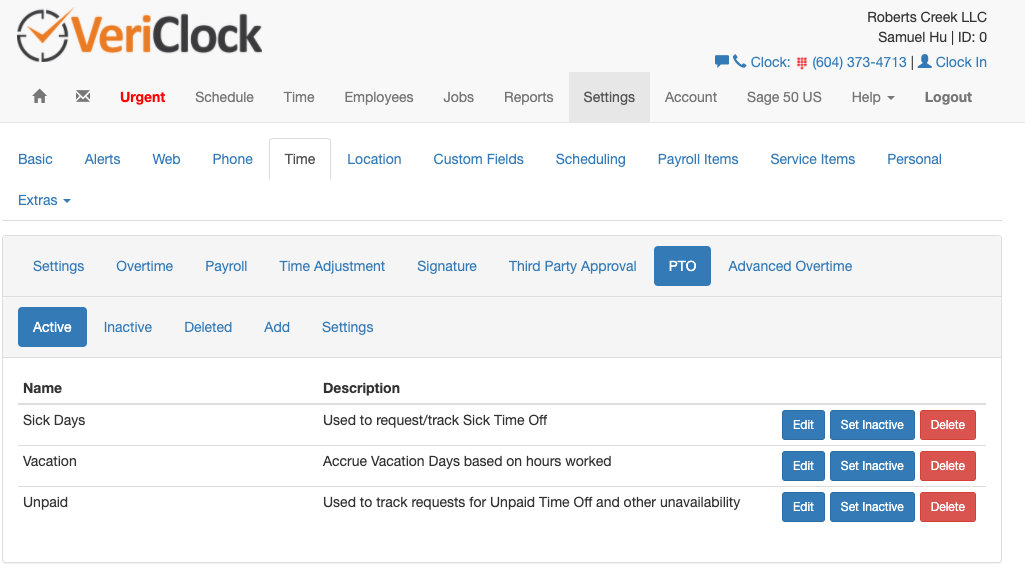Click the (604) 373-4713 phone number link

point(859,62)
